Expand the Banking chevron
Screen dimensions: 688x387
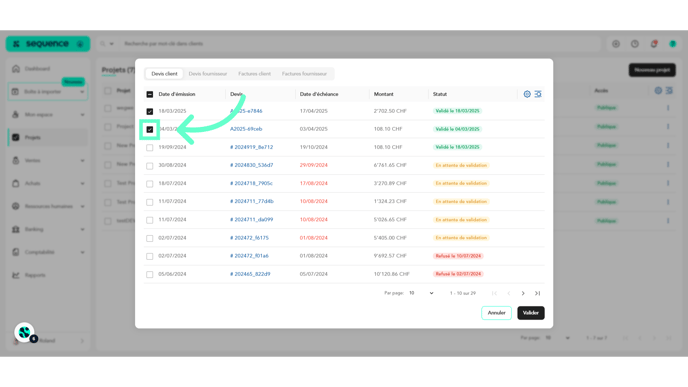82,229
